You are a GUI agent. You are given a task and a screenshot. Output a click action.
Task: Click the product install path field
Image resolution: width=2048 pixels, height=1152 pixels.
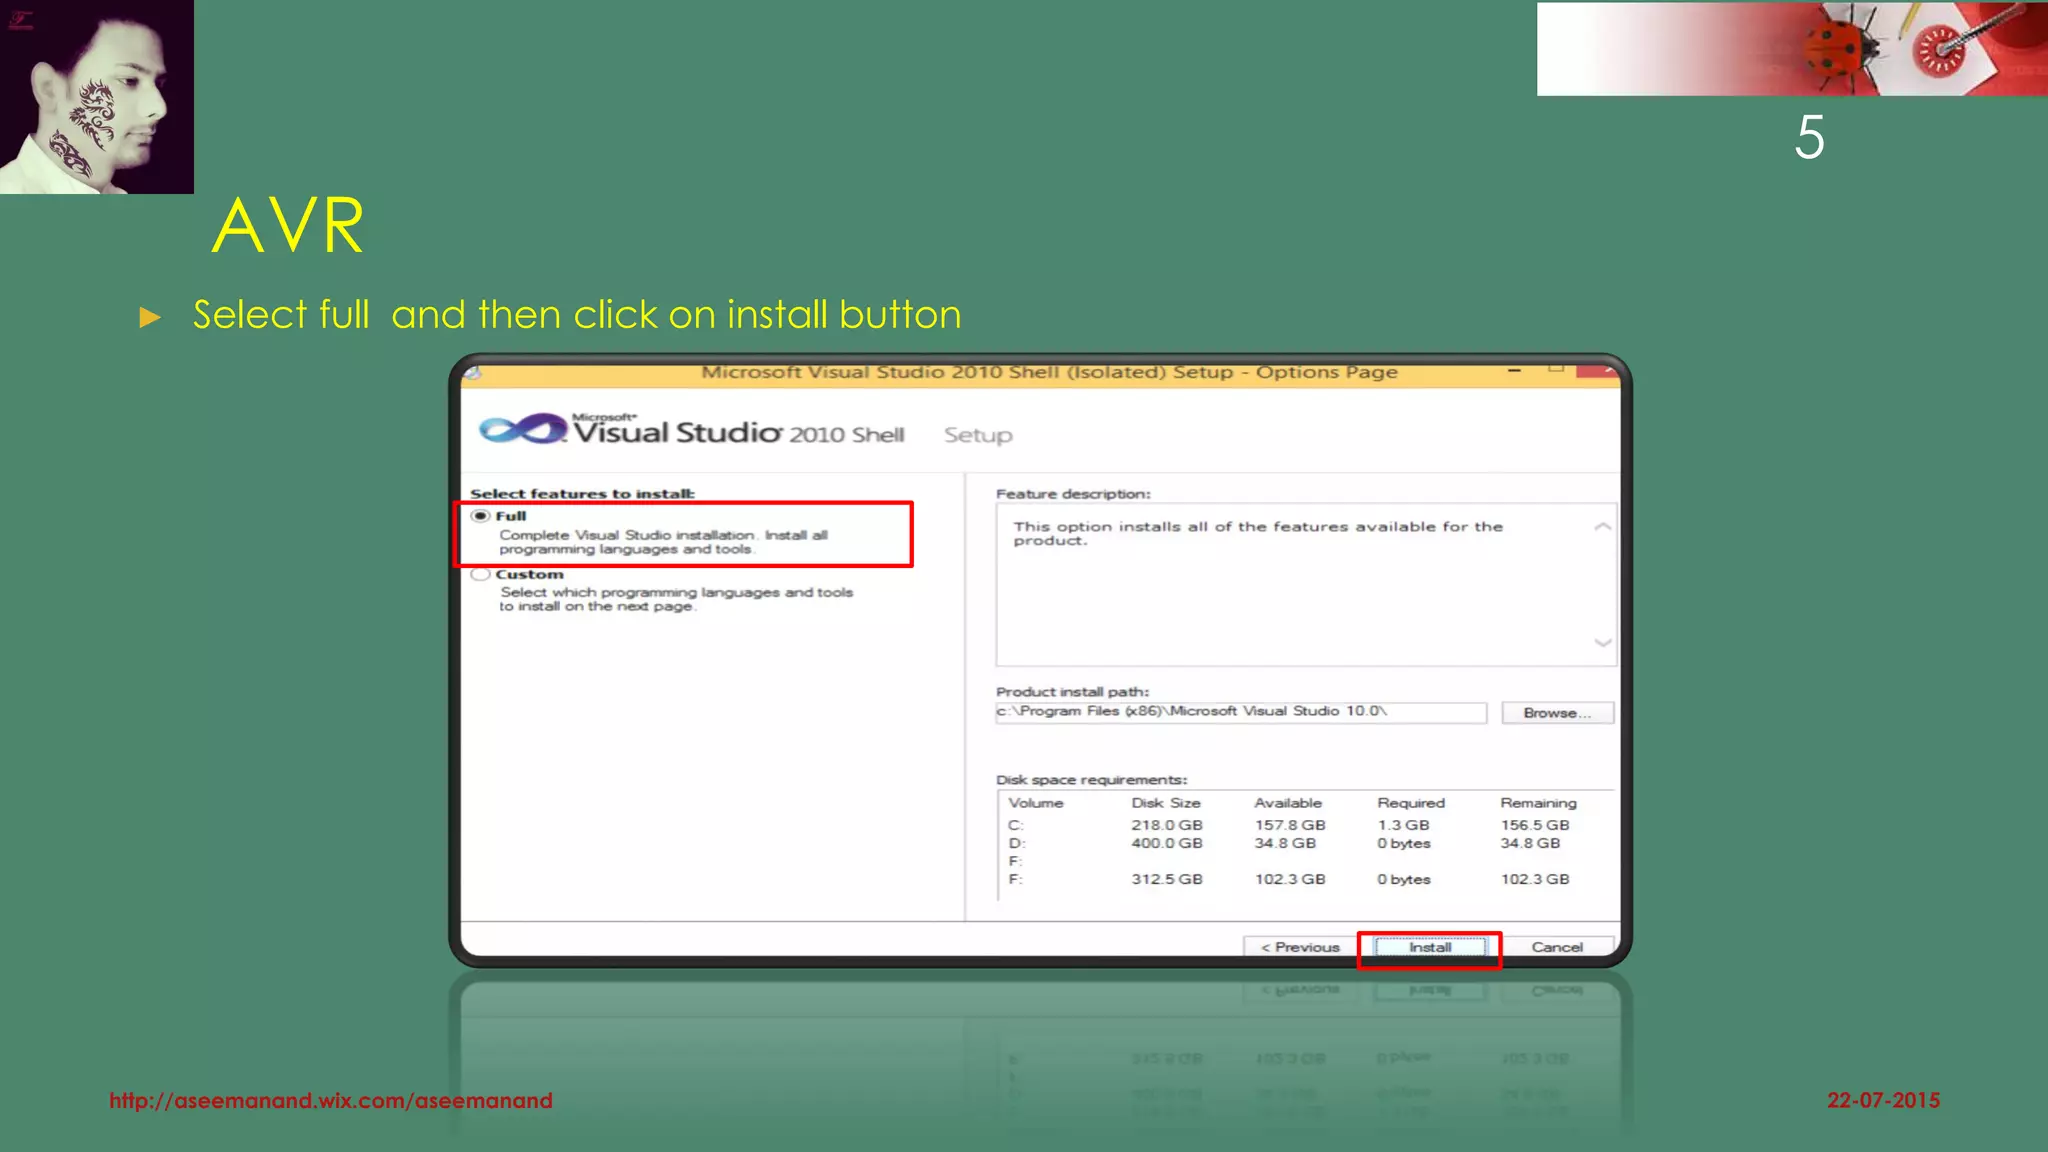pos(1240,712)
